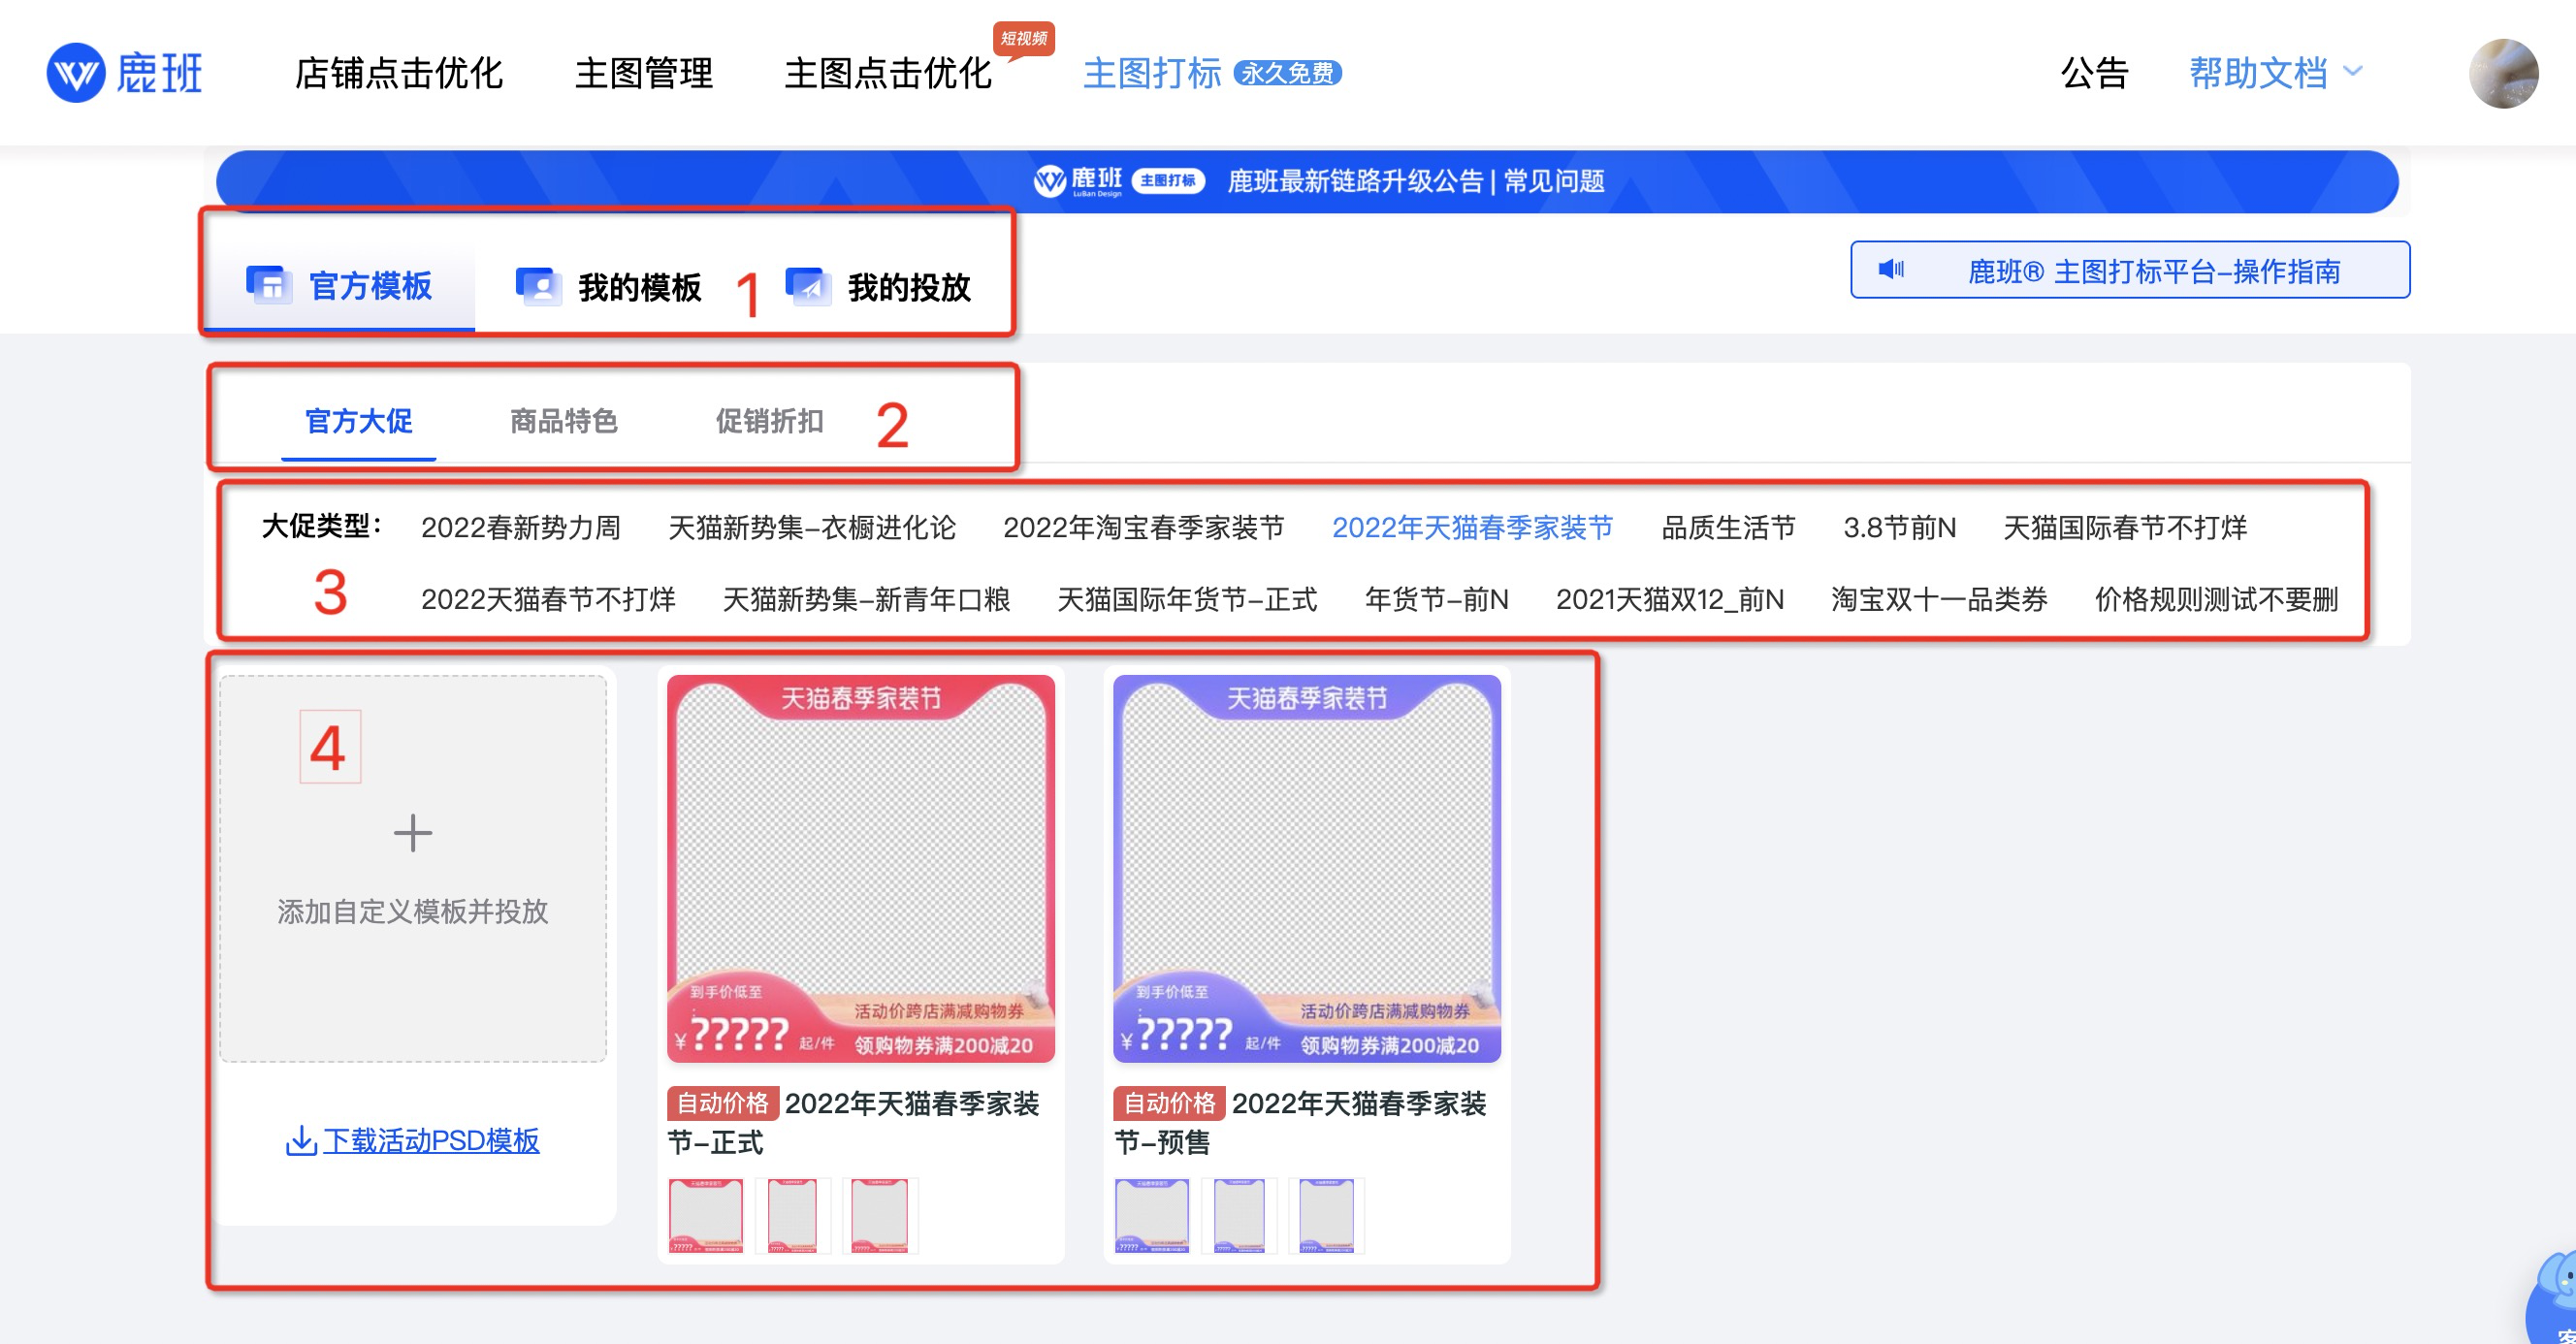Open the 商品特色 category dropdown tab
This screenshot has height=1344, width=2576.
[x=565, y=422]
